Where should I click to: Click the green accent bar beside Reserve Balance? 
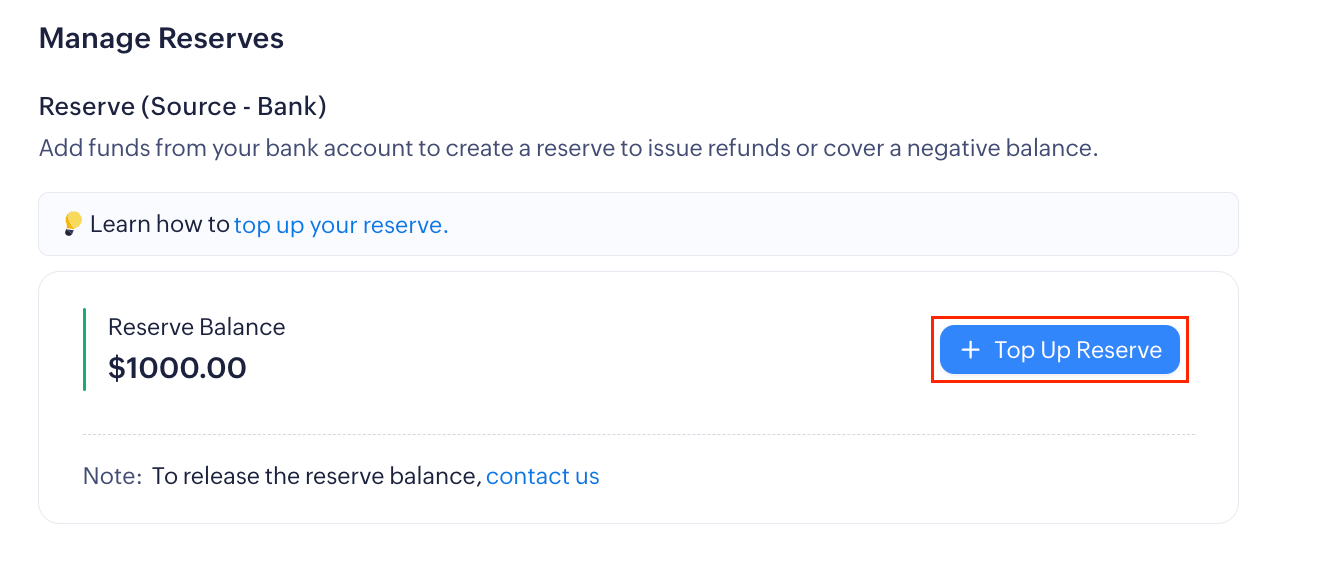pos(84,349)
